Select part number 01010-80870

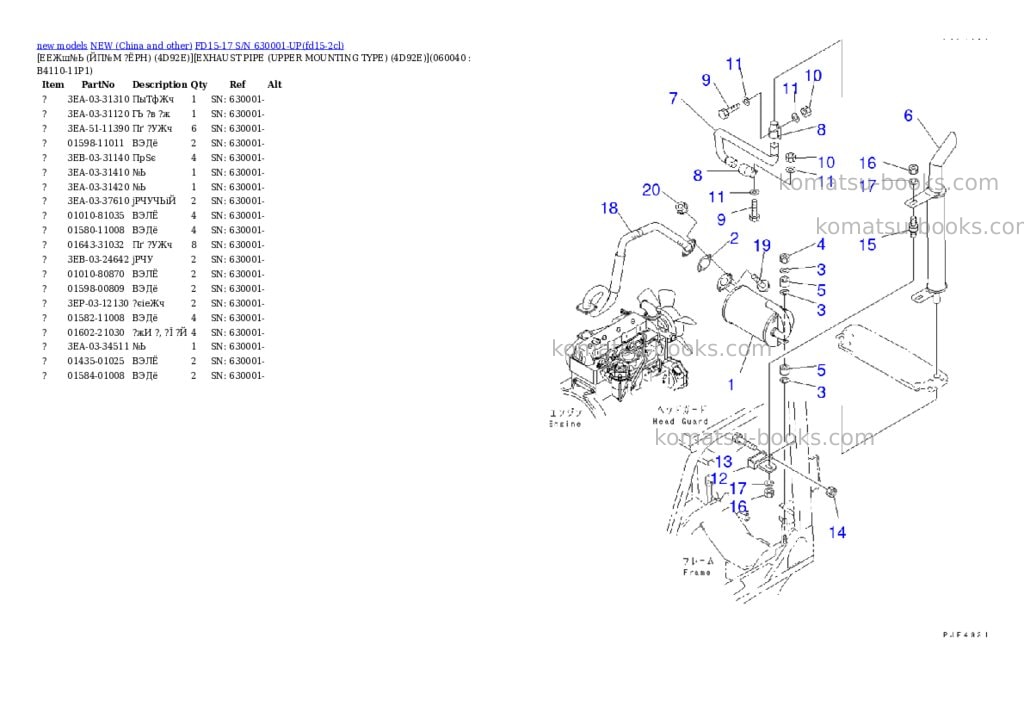point(95,274)
